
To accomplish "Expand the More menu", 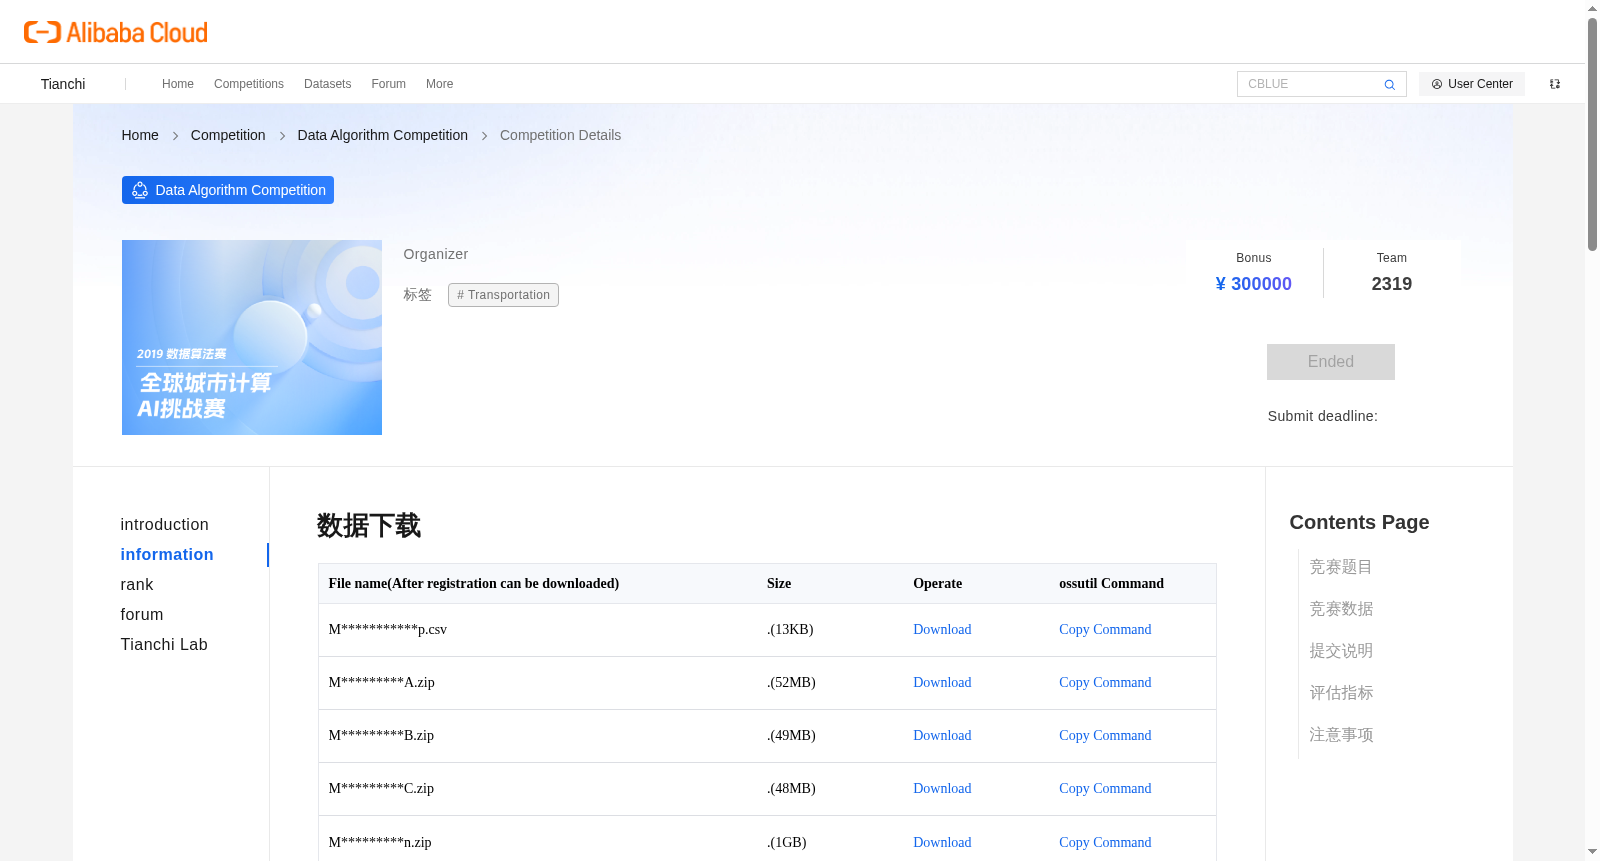I will point(439,84).
